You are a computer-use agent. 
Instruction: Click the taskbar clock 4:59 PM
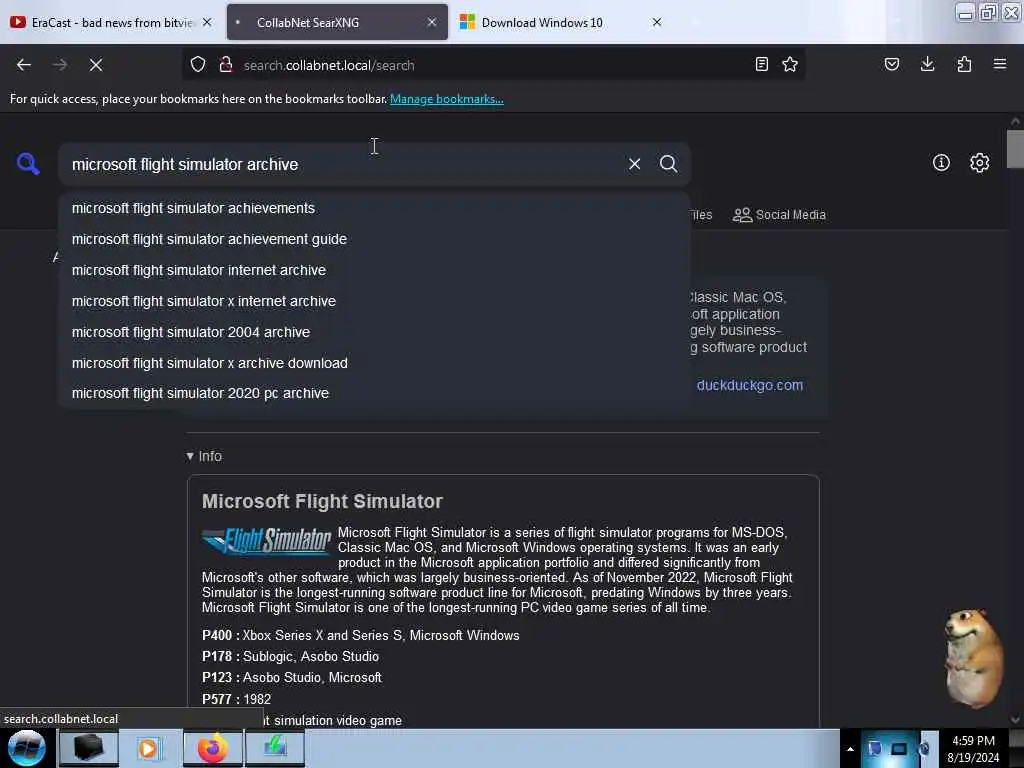(973, 749)
